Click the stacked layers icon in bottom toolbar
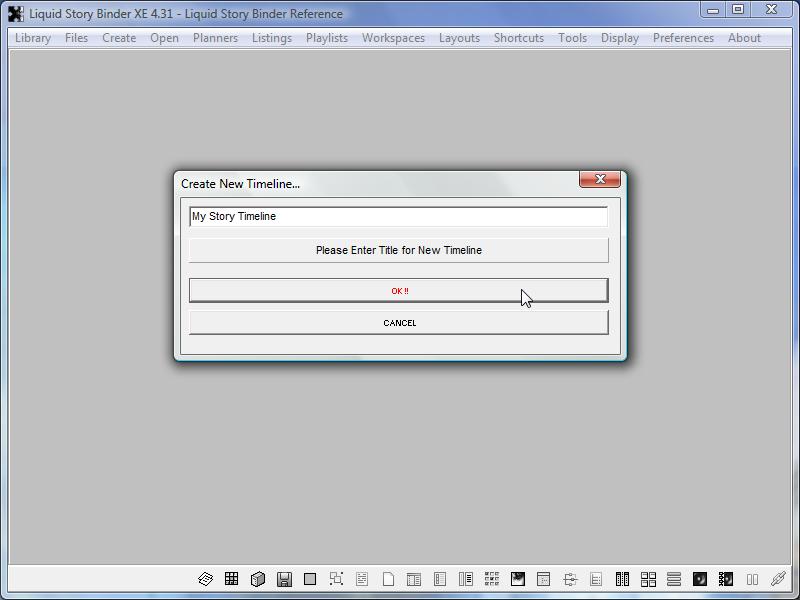800x600 pixels. tap(205, 579)
